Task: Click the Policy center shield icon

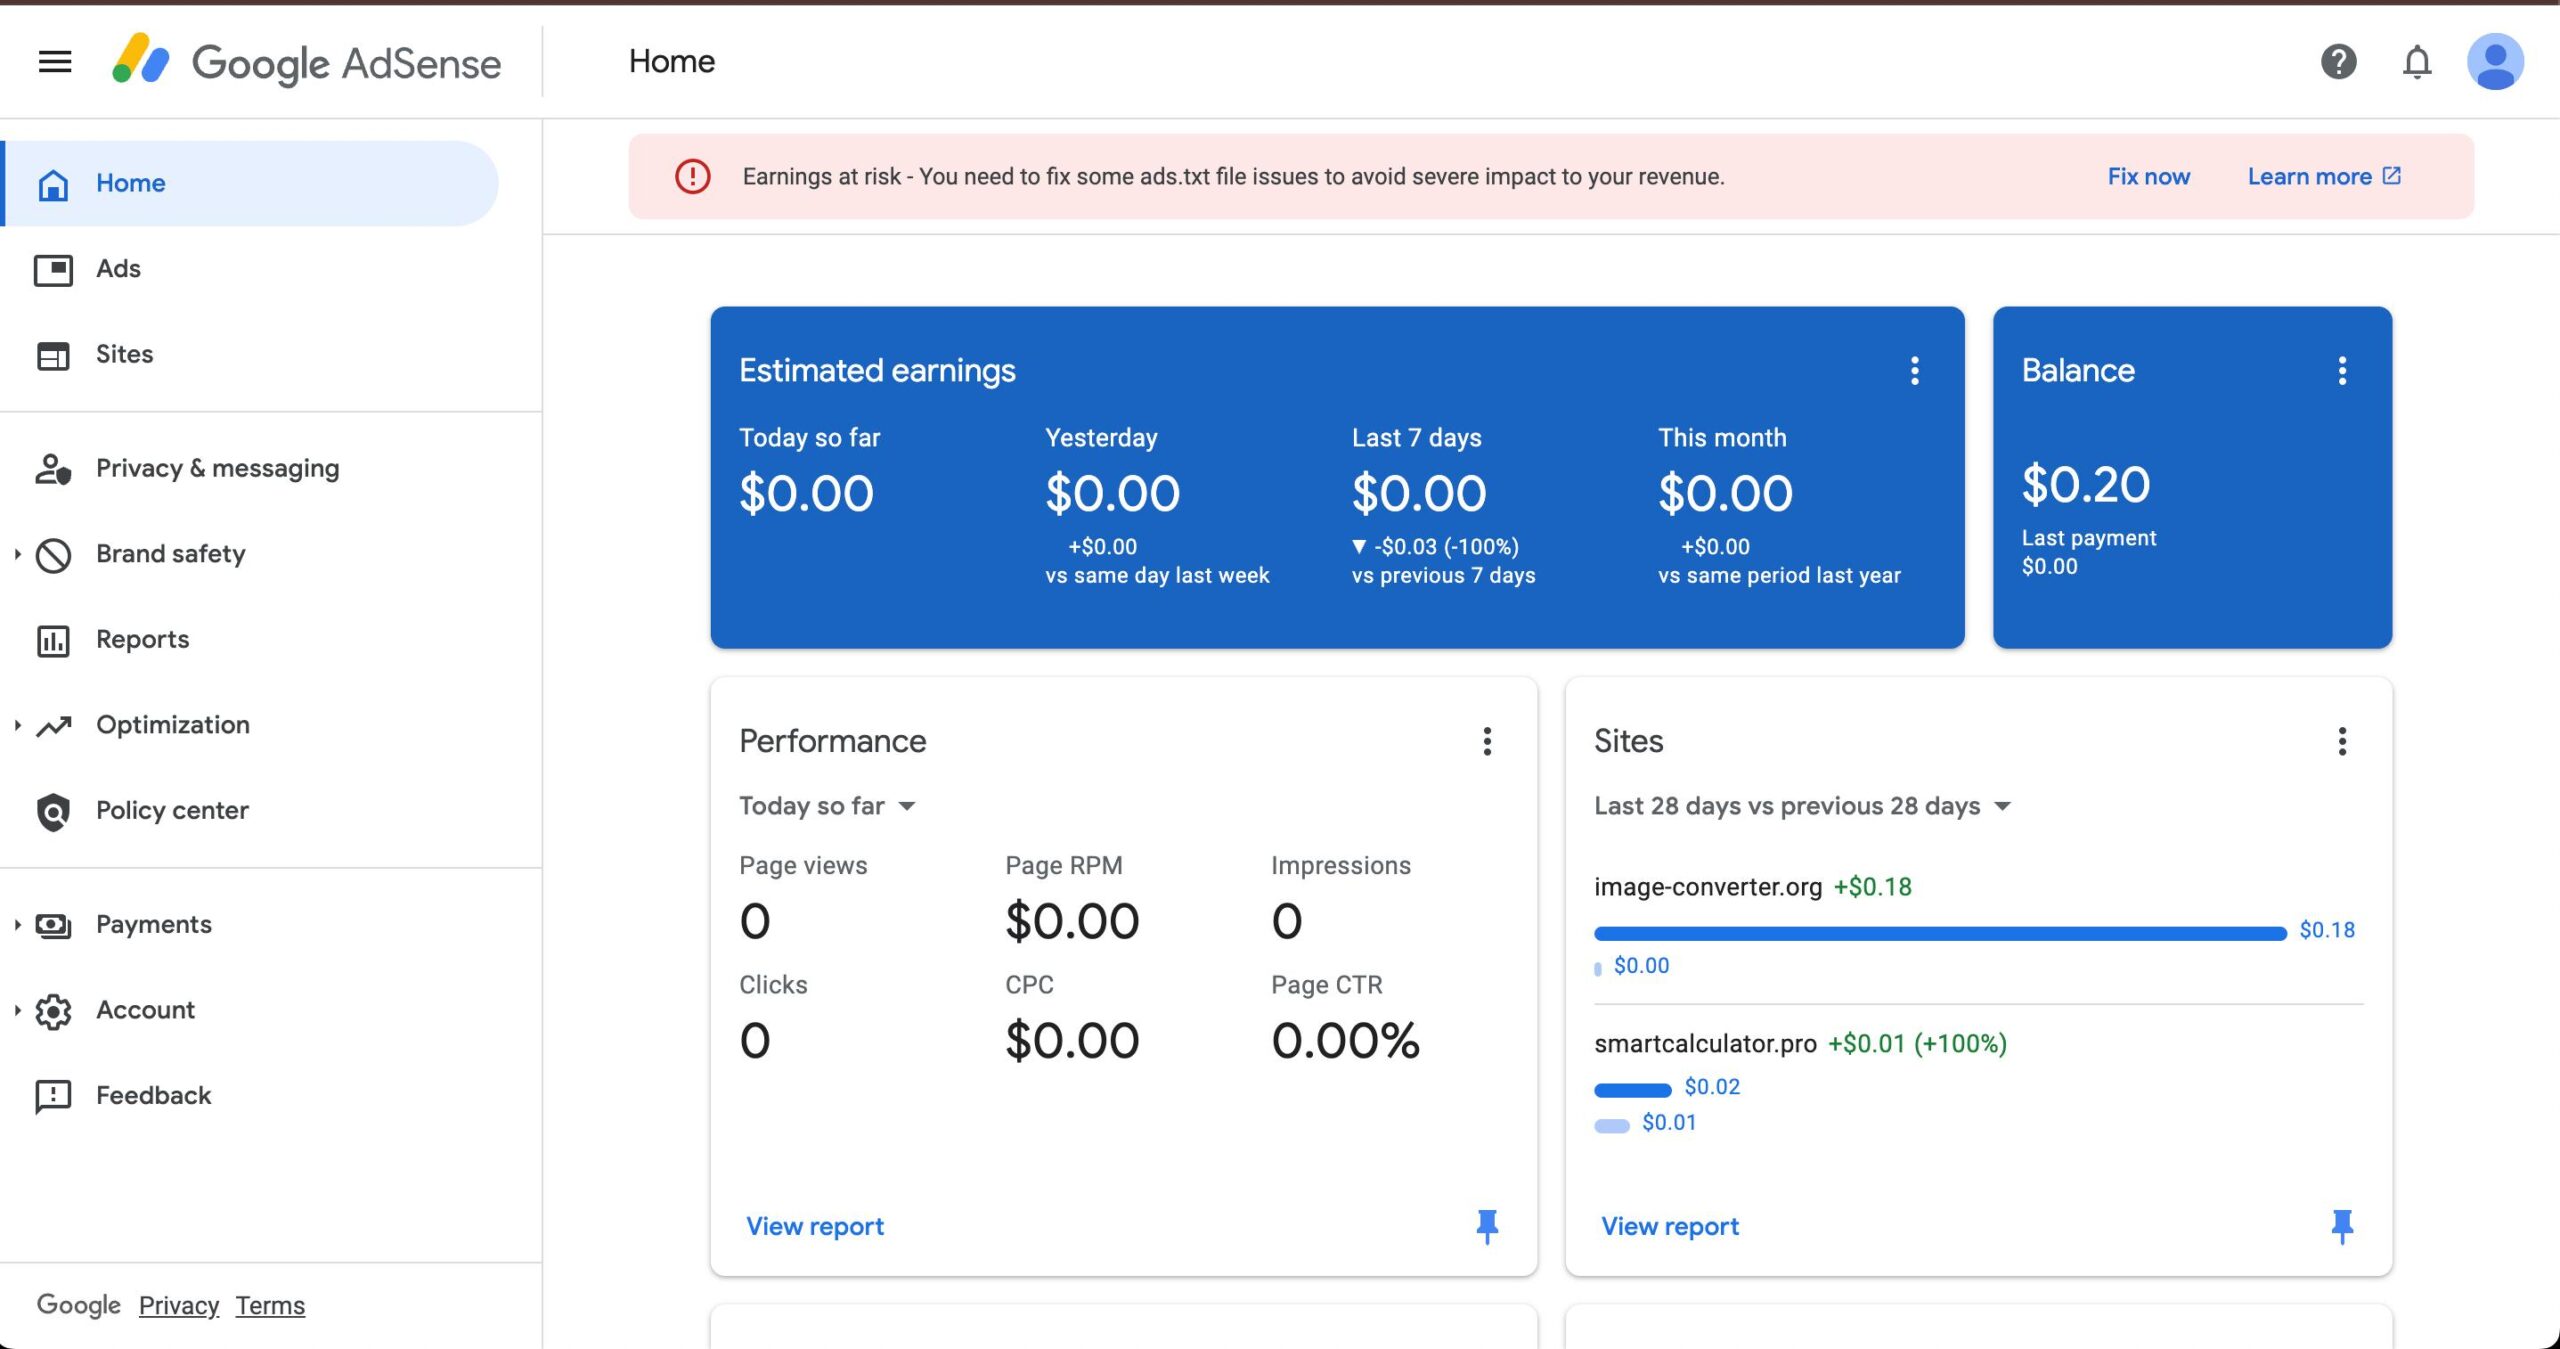Action: pos(53,812)
